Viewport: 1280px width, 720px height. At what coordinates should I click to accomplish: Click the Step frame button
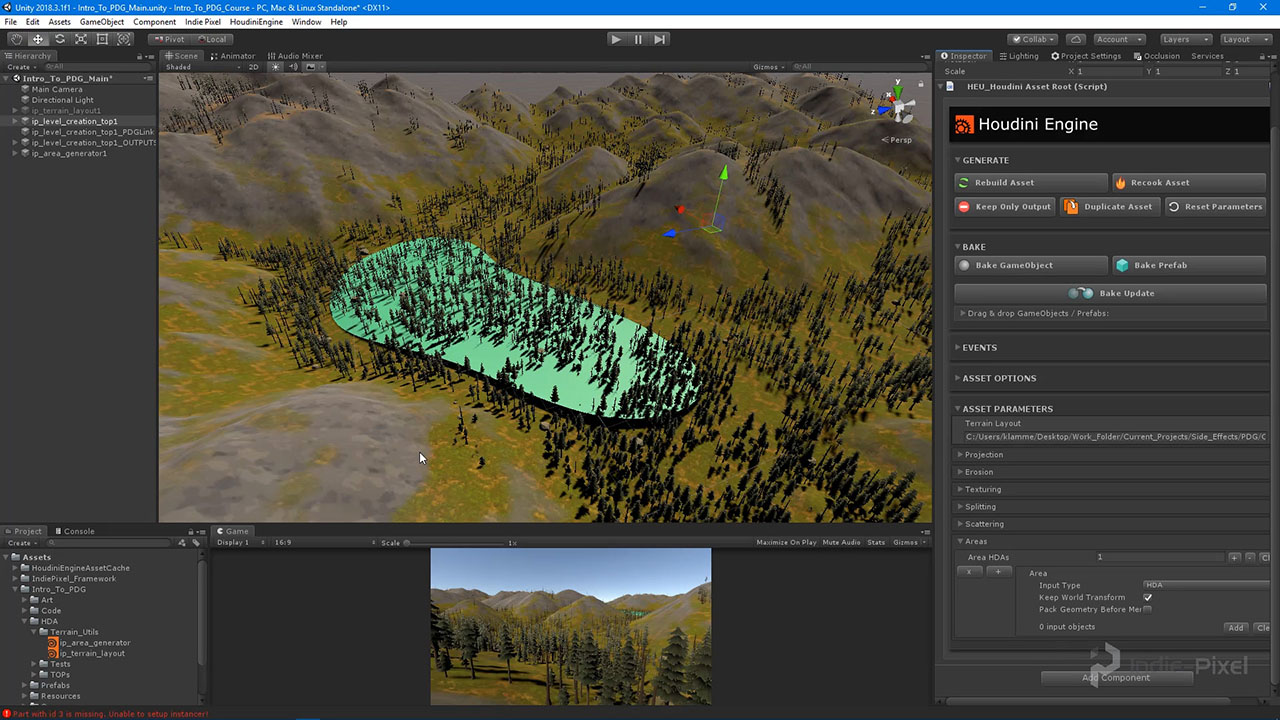pos(659,39)
